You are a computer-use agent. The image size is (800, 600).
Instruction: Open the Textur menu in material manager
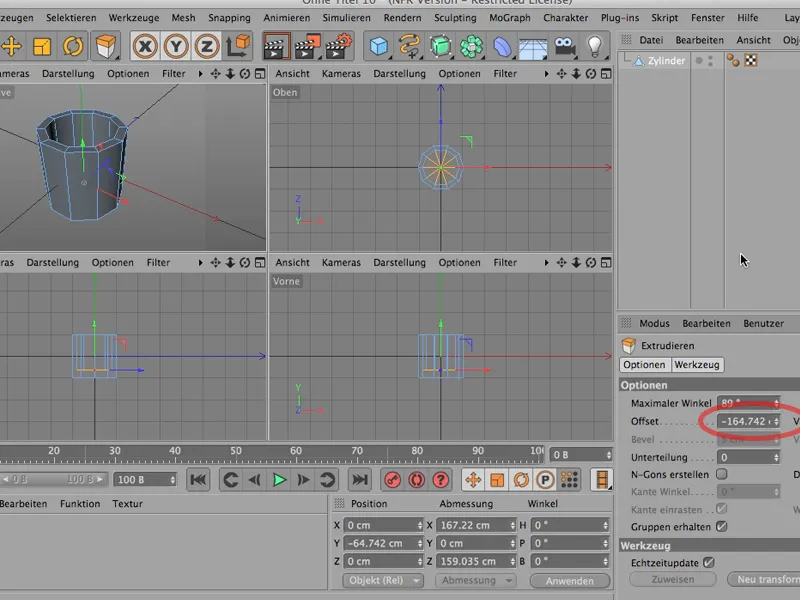pyautogui.click(x=128, y=504)
